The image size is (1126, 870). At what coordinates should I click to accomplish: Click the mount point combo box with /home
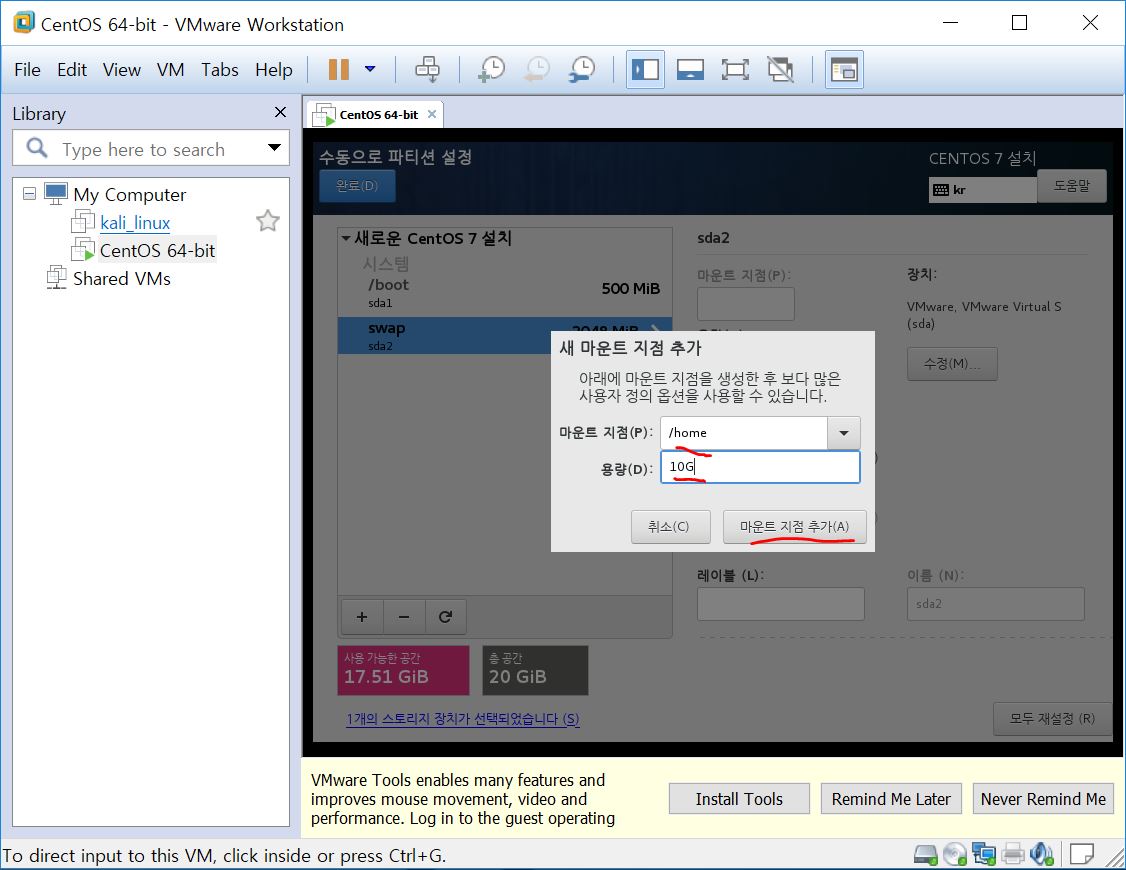tap(744, 433)
